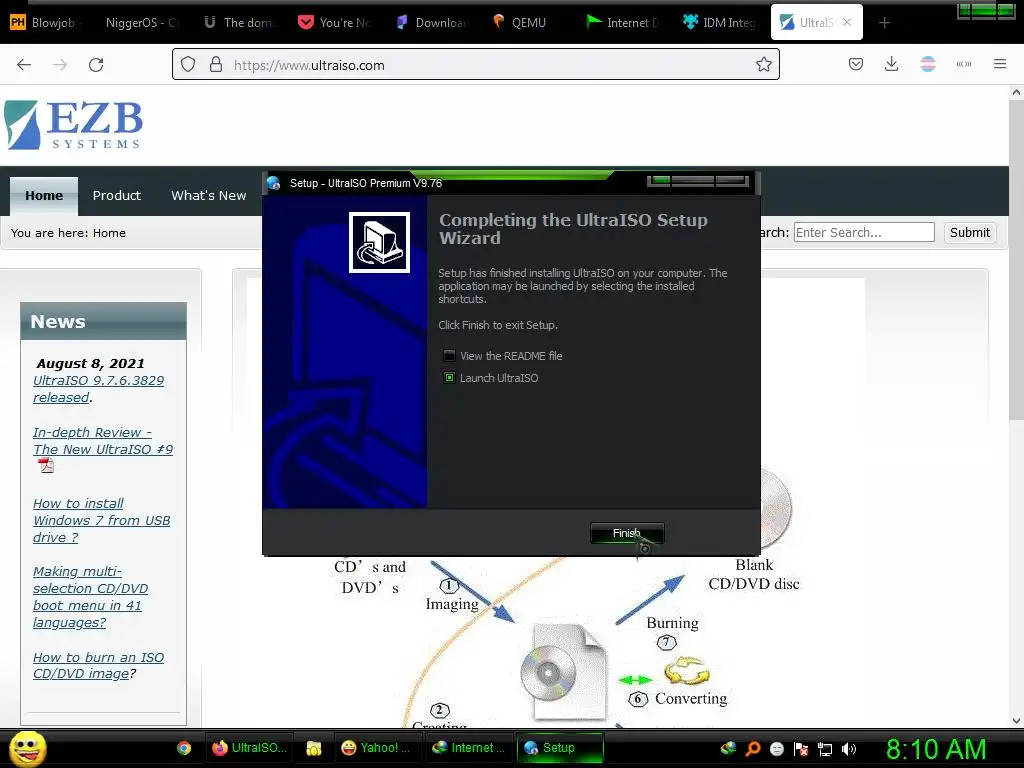The image size is (1024, 768).
Task: Click the striped round extension icon in toolbar
Action: coord(927,64)
